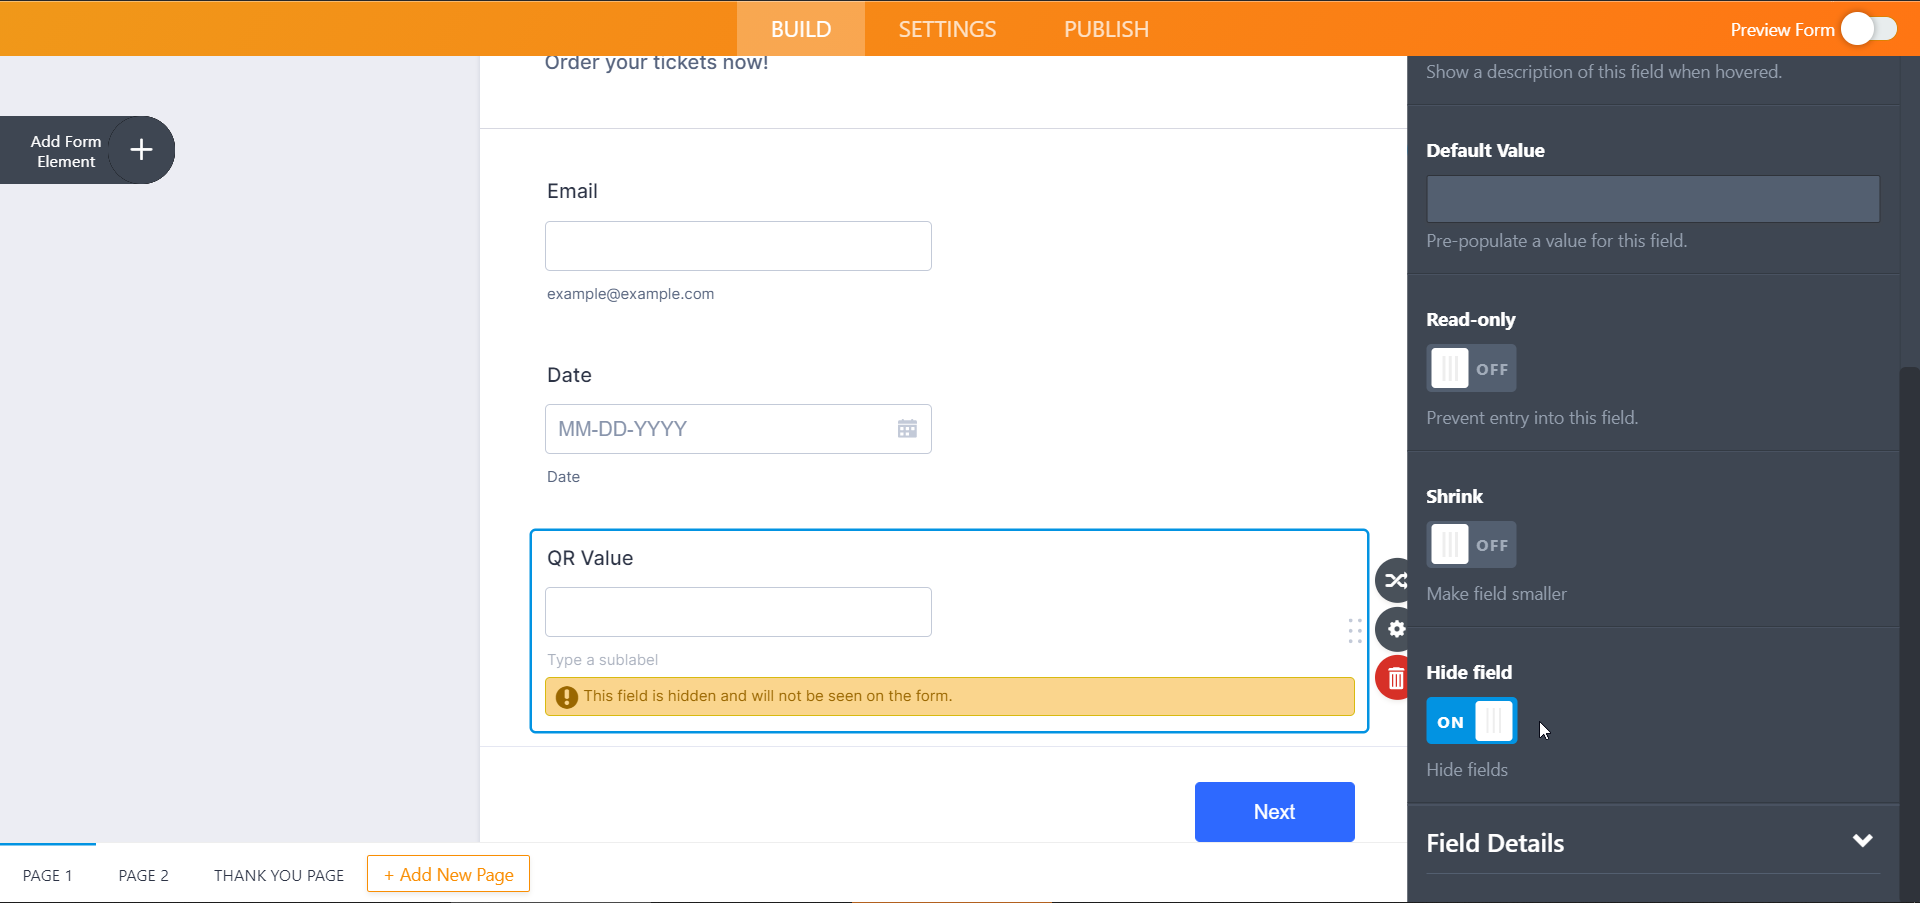Switch to the SETTINGS tab
This screenshot has height=903, width=1920.
tap(946, 28)
